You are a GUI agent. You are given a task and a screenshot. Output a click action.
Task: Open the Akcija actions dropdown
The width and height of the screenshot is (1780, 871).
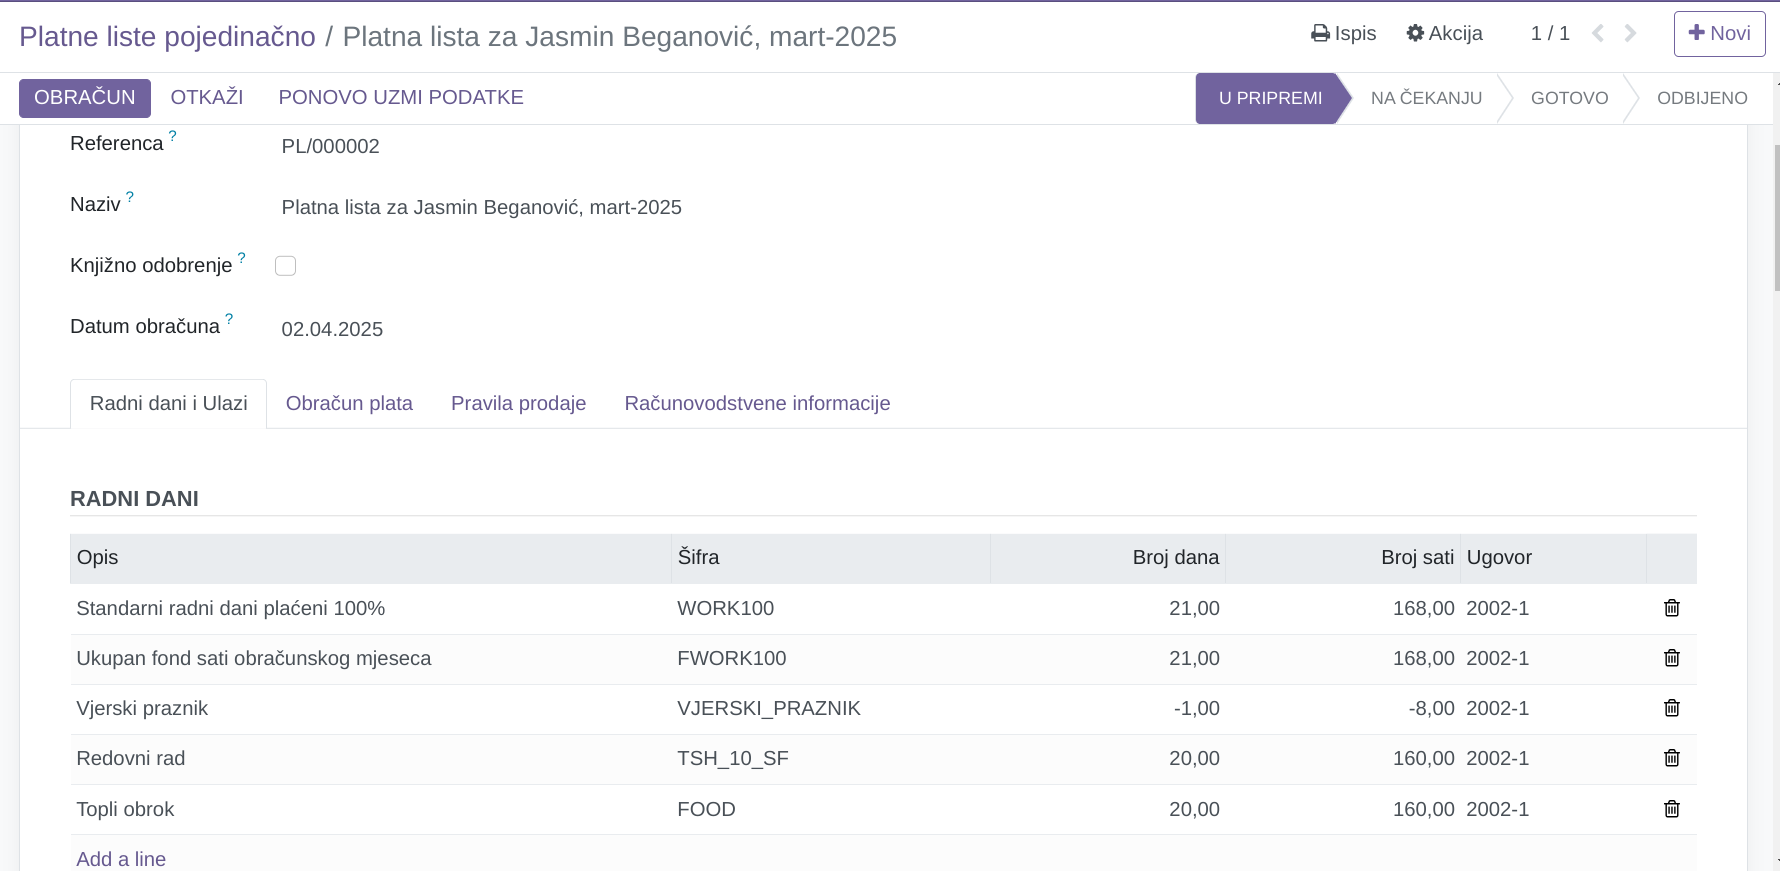(x=1444, y=34)
